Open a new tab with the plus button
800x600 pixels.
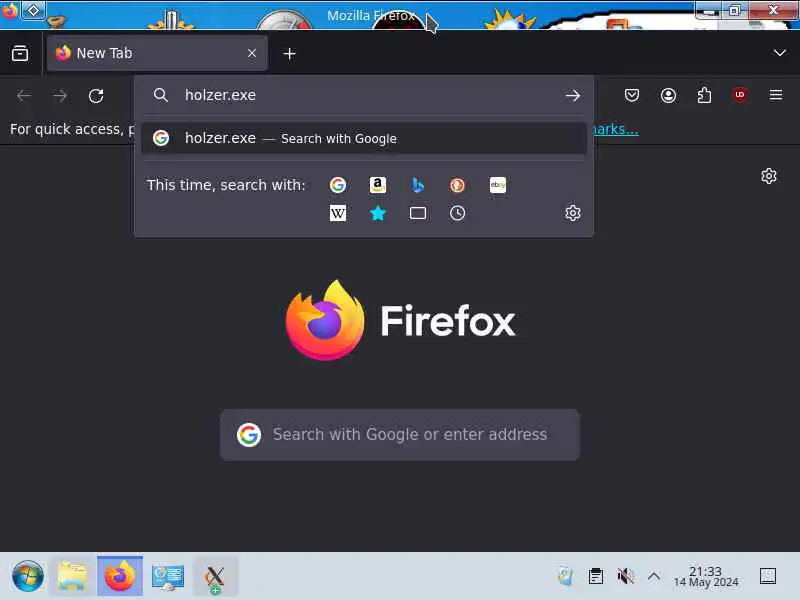289,54
